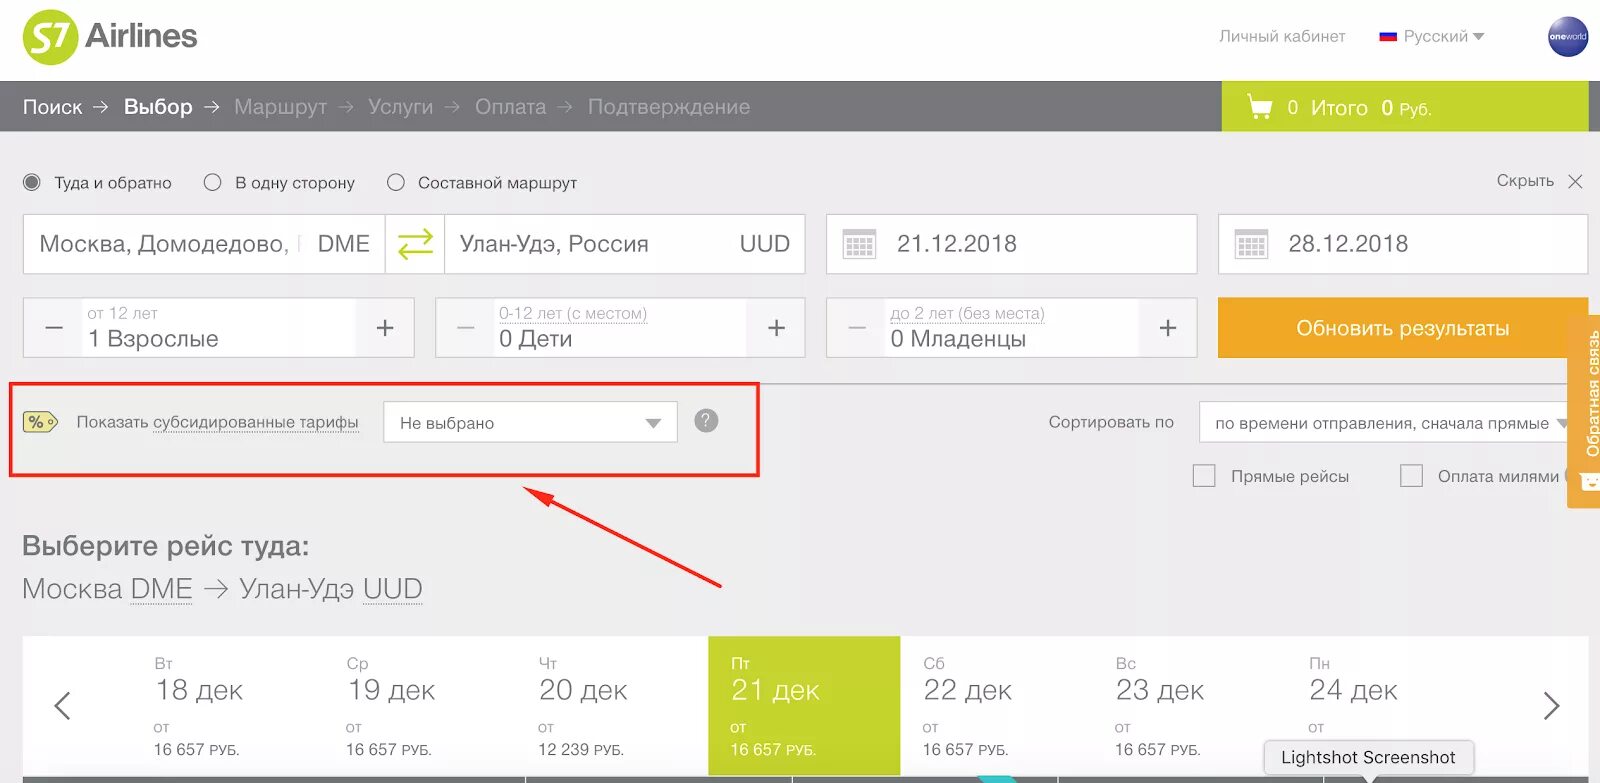Click the departure date 21.12.2018 field
The image size is (1600, 783).
pos(1011,244)
